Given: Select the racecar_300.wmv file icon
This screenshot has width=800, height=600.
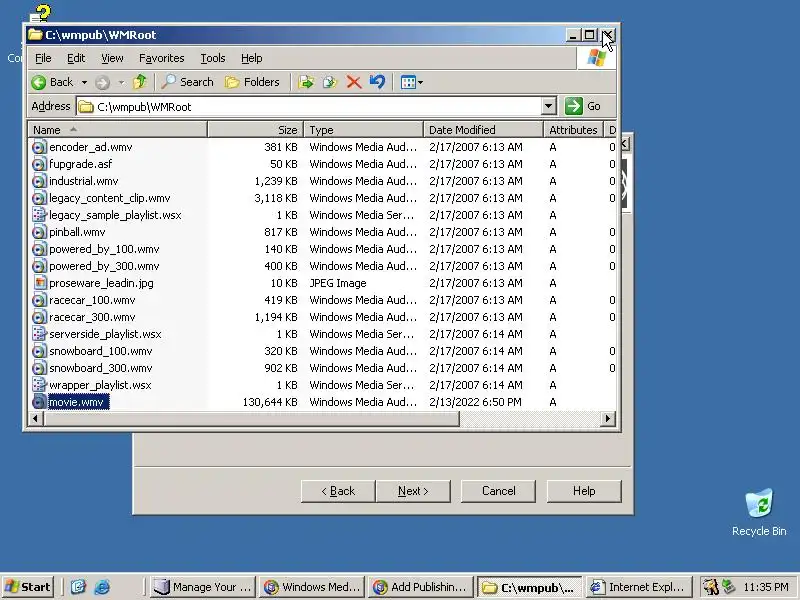Looking at the screenshot, I should click(x=39, y=317).
